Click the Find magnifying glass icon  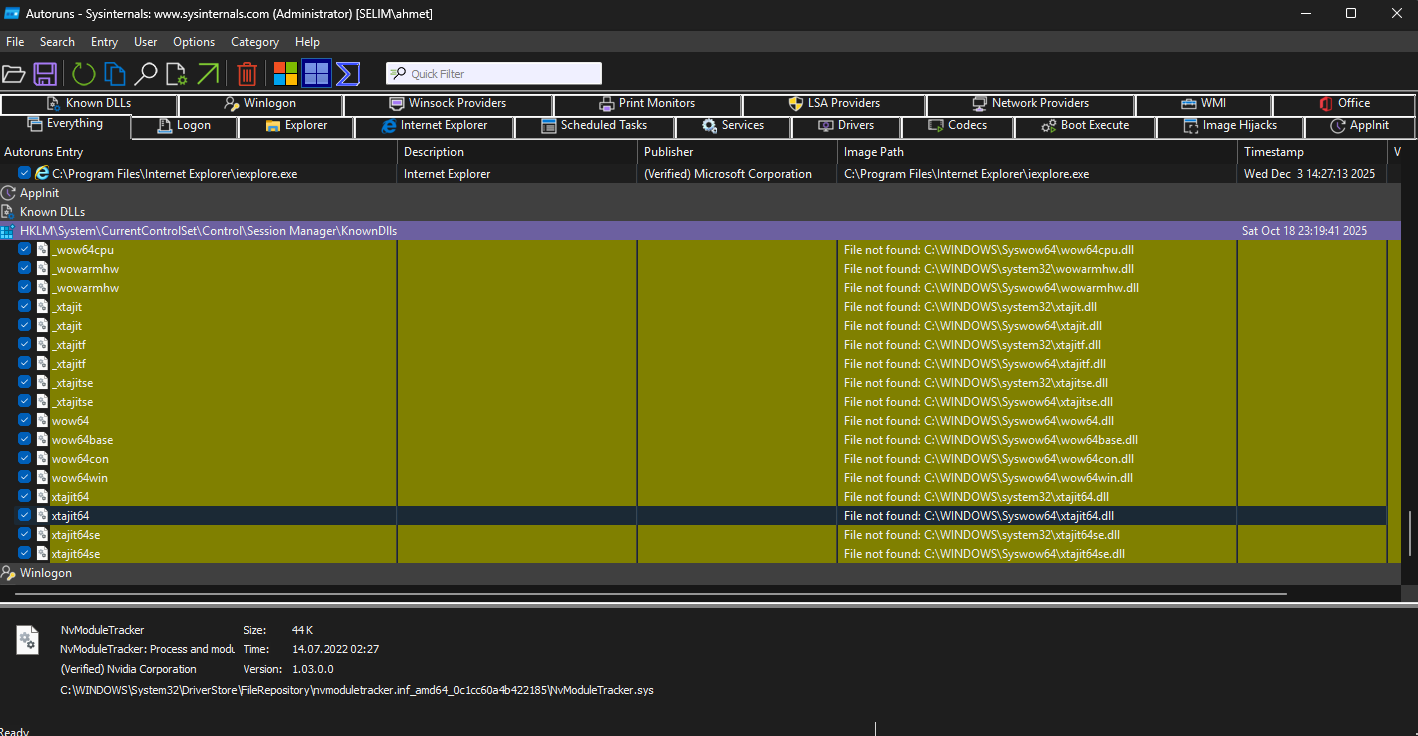point(146,74)
